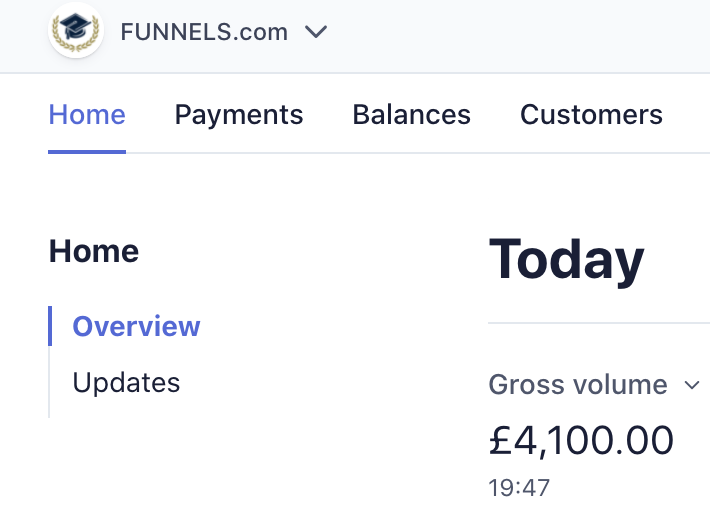The width and height of the screenshot is (710, 514).
Task: Click the grey sidebar rail beside Updates
Action: (49, 382)
